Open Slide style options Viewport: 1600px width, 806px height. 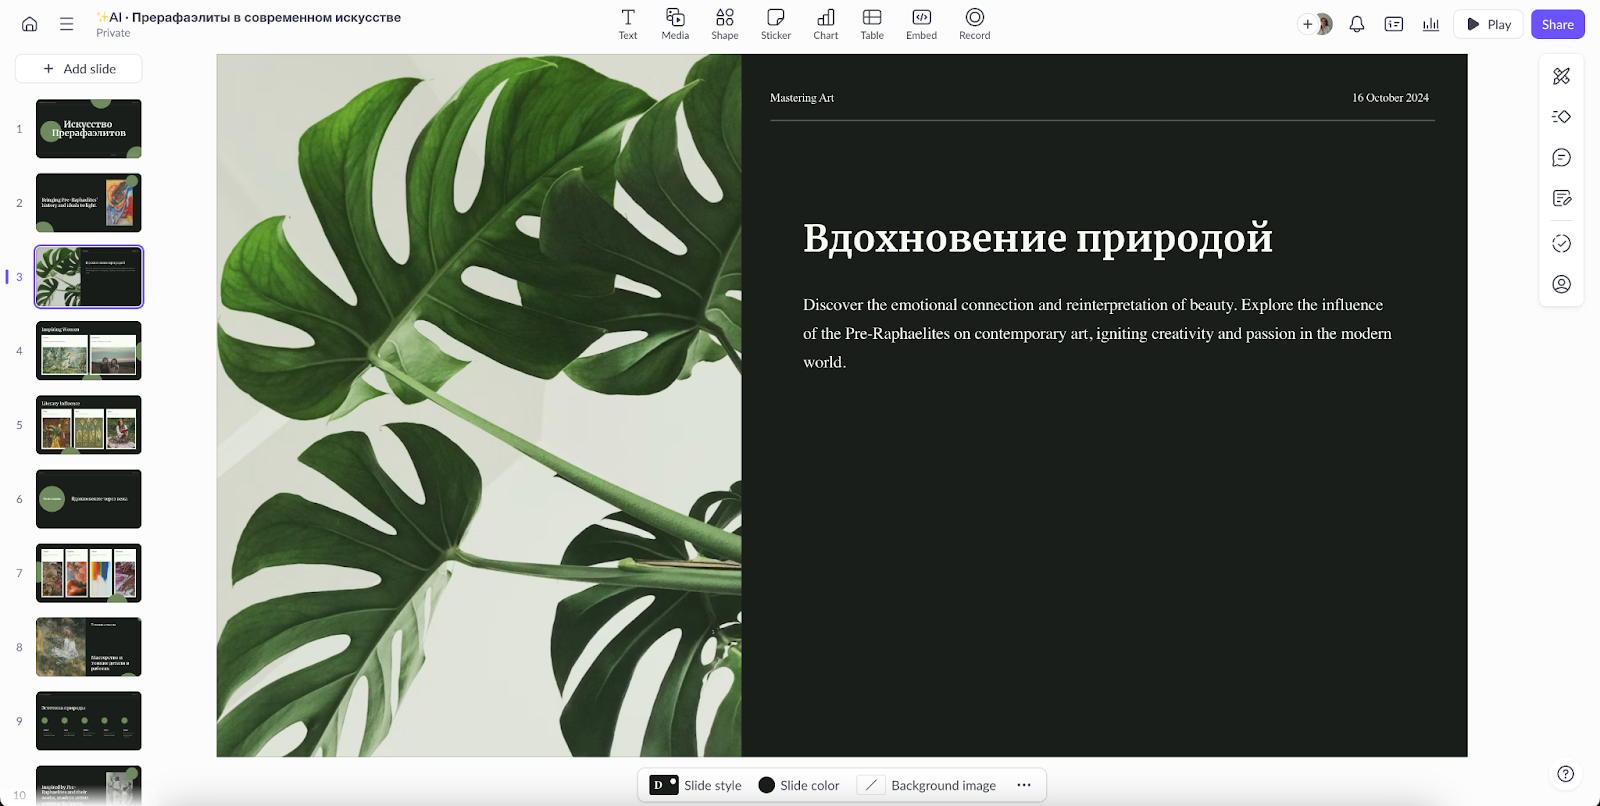(696, 785)
